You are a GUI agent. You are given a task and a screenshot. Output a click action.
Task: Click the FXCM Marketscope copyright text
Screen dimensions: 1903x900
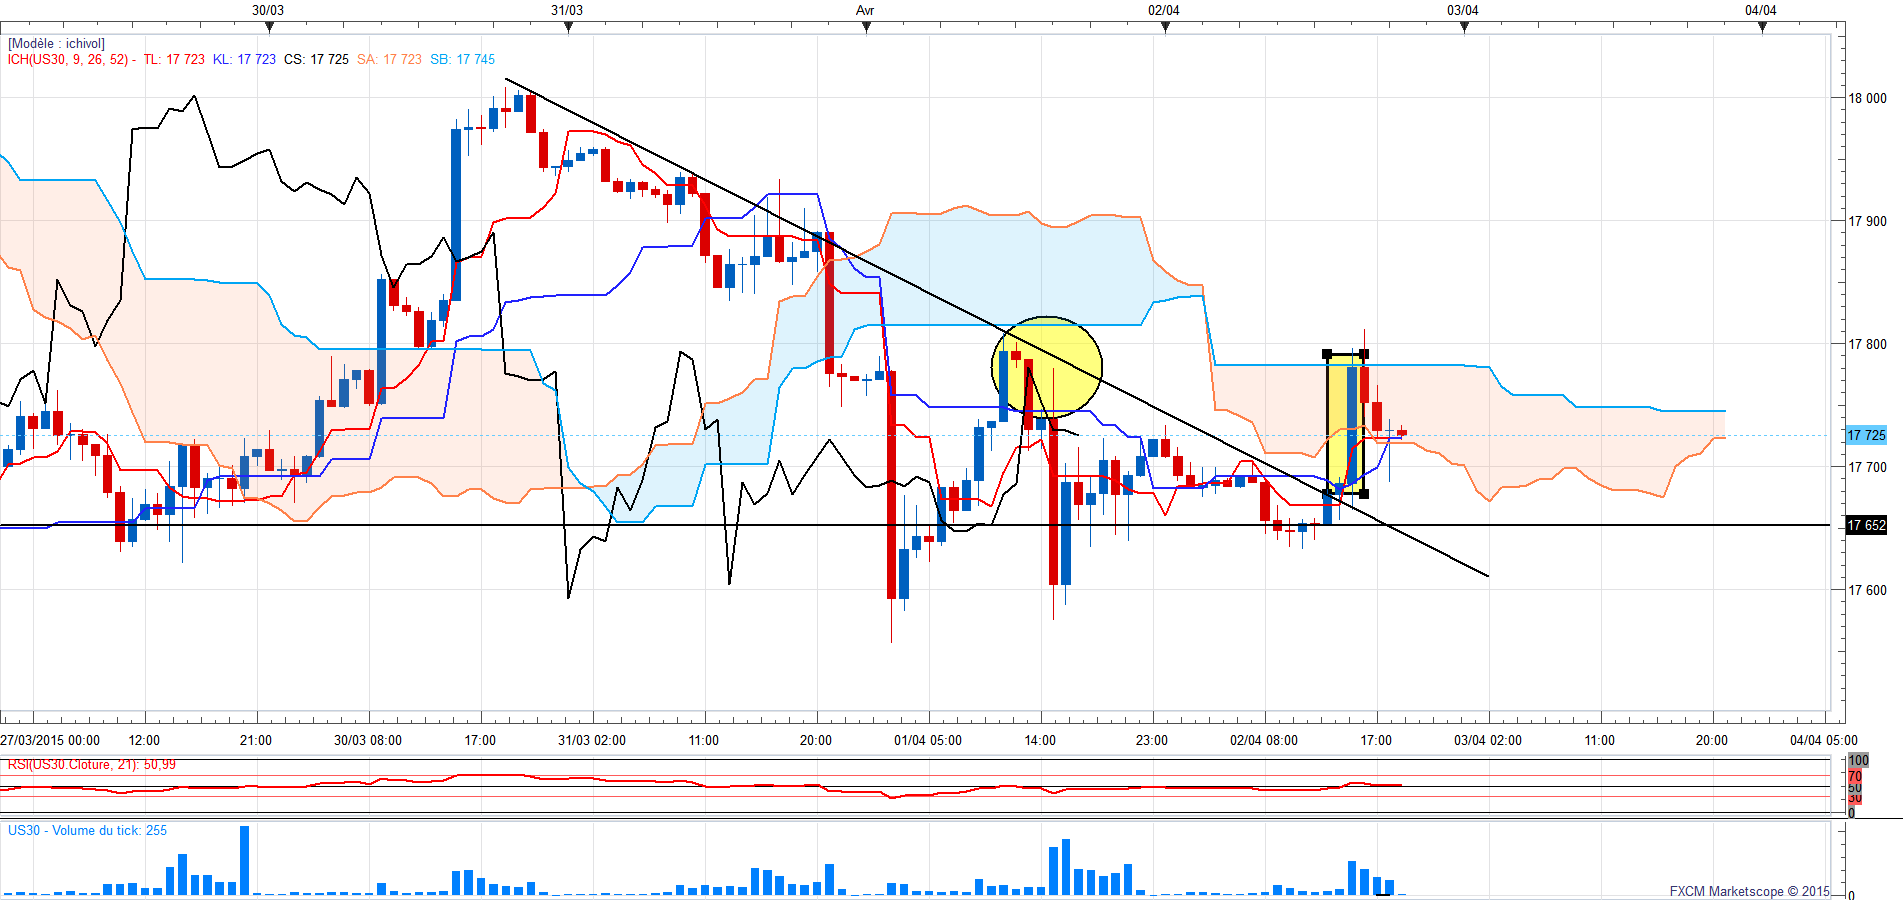1749,891
